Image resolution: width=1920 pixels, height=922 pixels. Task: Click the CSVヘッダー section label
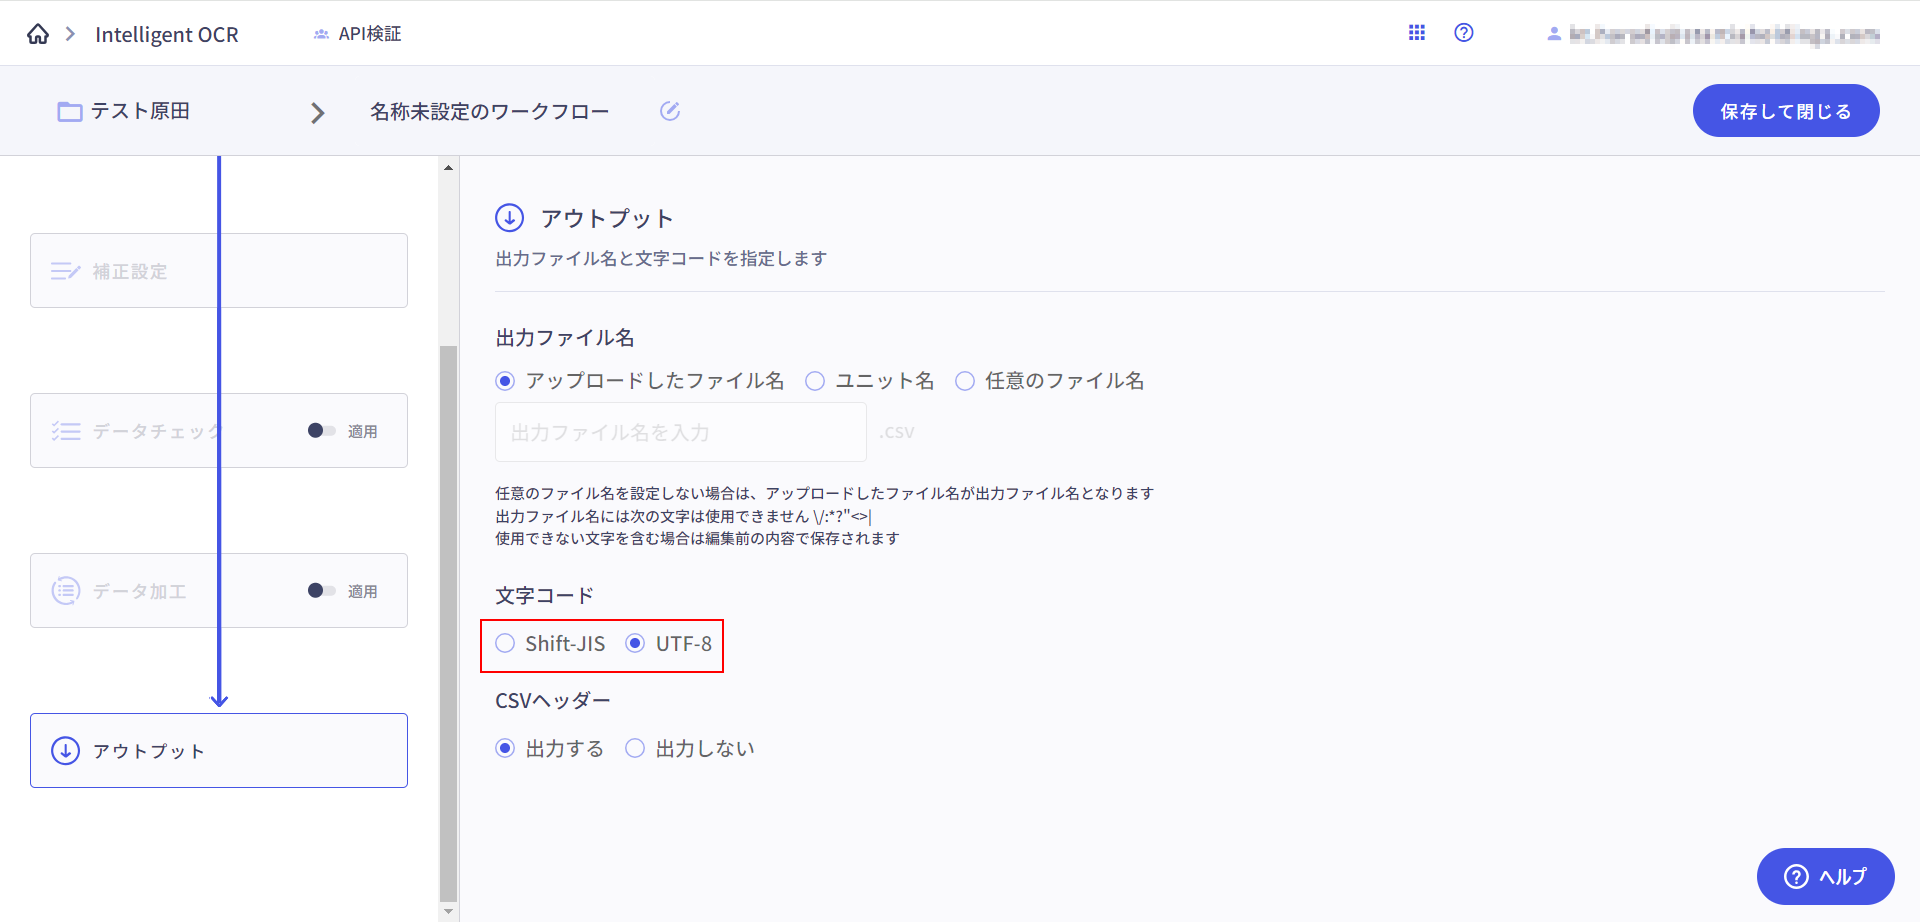(553, 701)
